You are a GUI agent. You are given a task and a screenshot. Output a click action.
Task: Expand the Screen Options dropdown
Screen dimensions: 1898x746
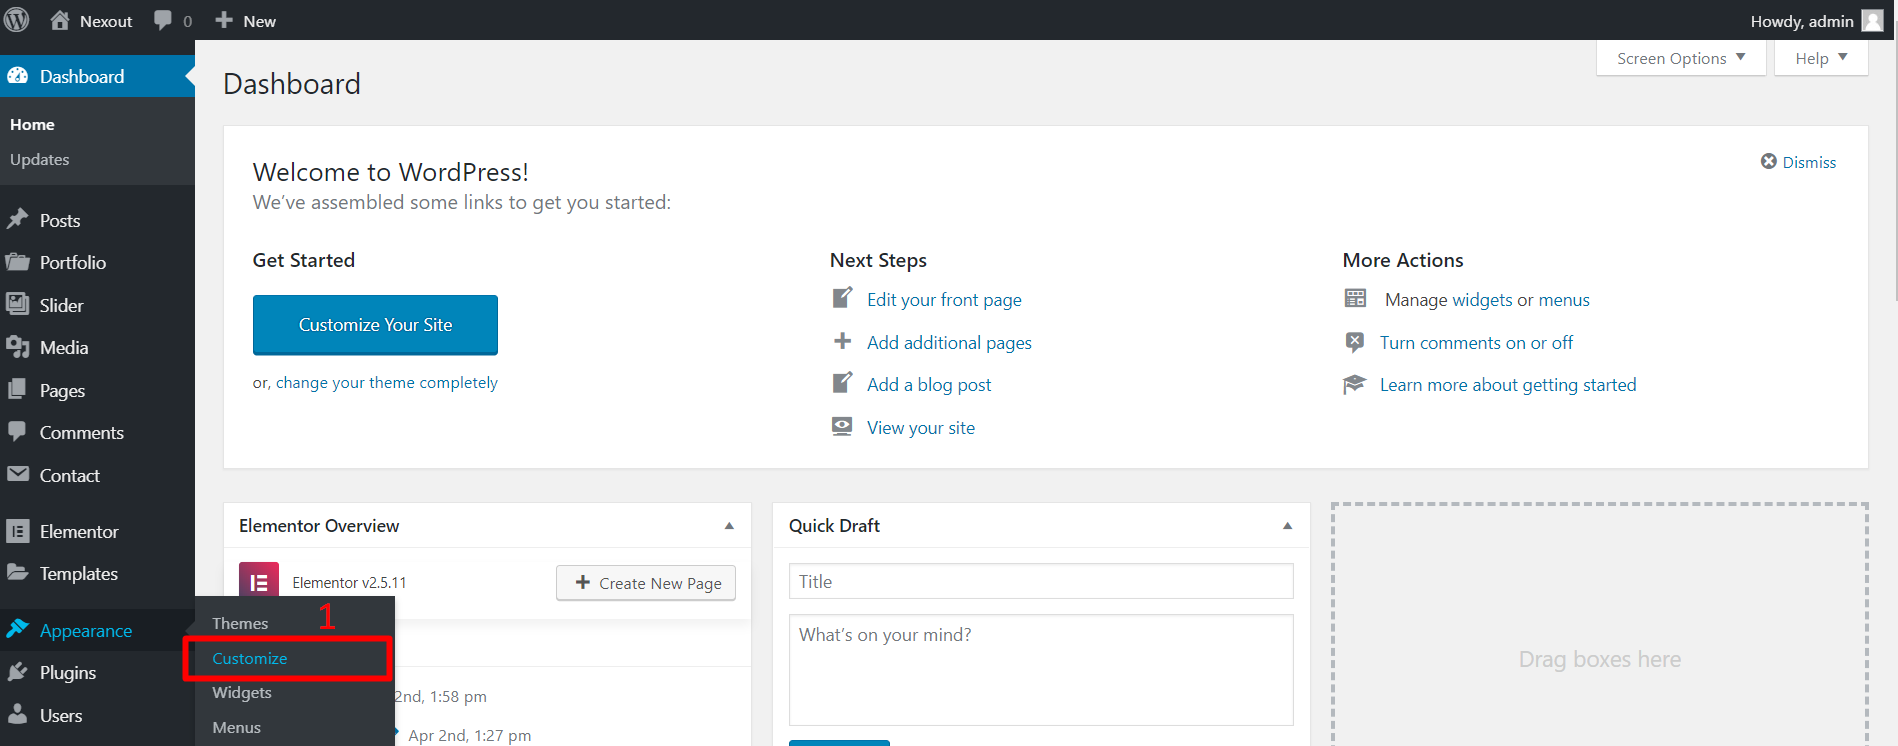[x=1680, y=58]
